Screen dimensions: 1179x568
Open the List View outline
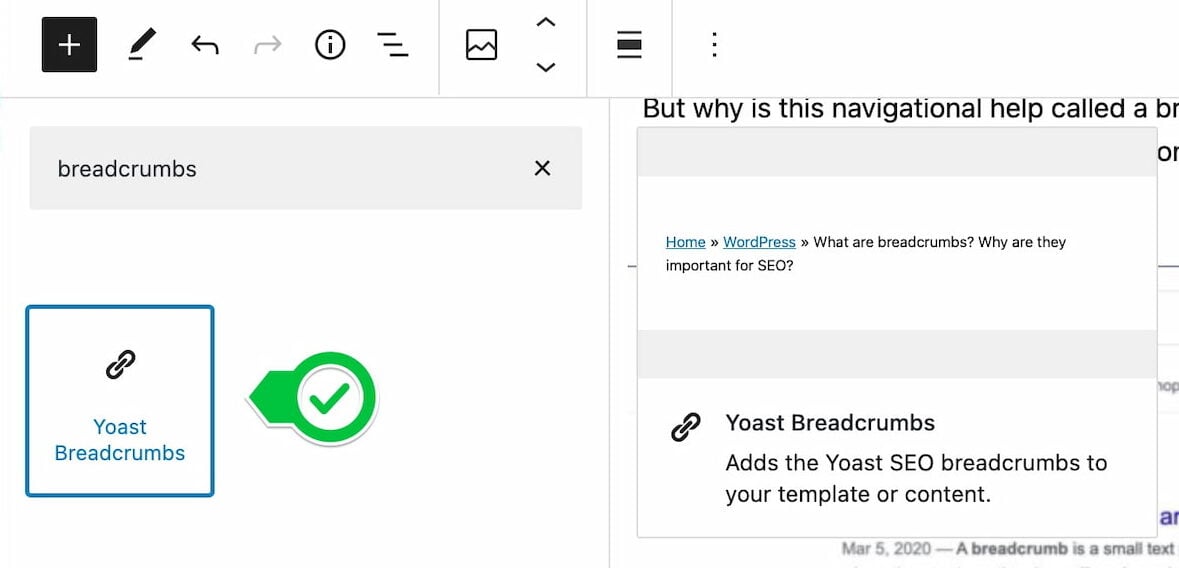click(392, 45)
